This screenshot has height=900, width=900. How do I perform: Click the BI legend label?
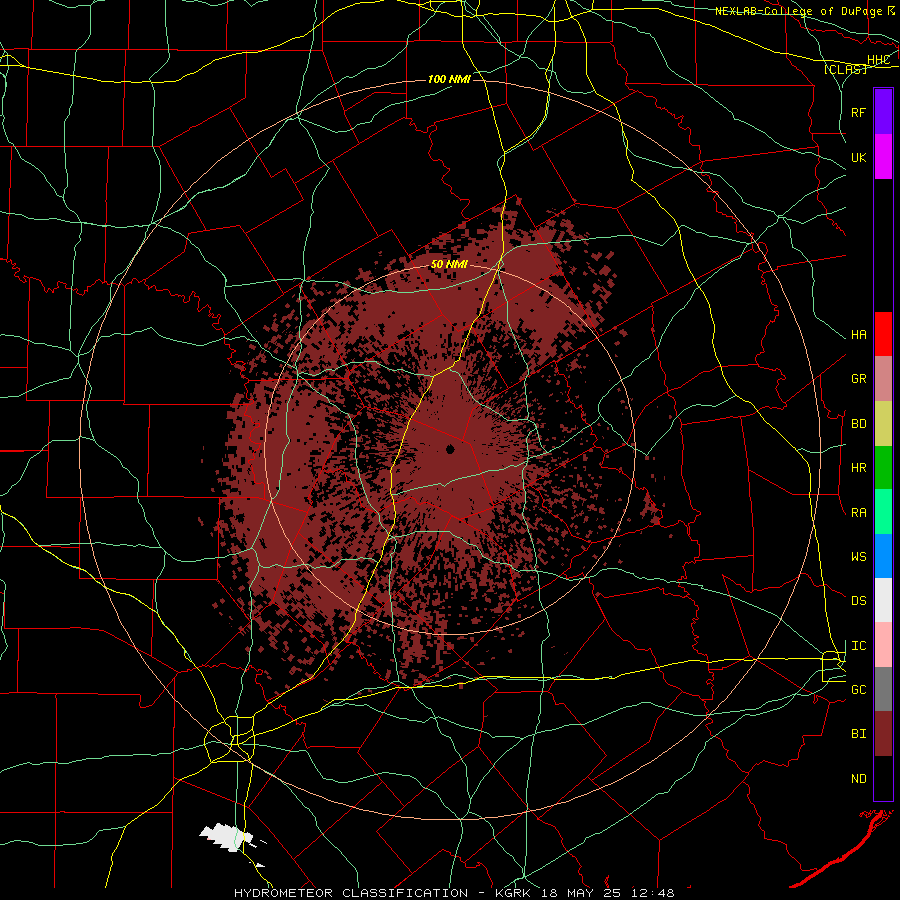[x=859, y=734]
